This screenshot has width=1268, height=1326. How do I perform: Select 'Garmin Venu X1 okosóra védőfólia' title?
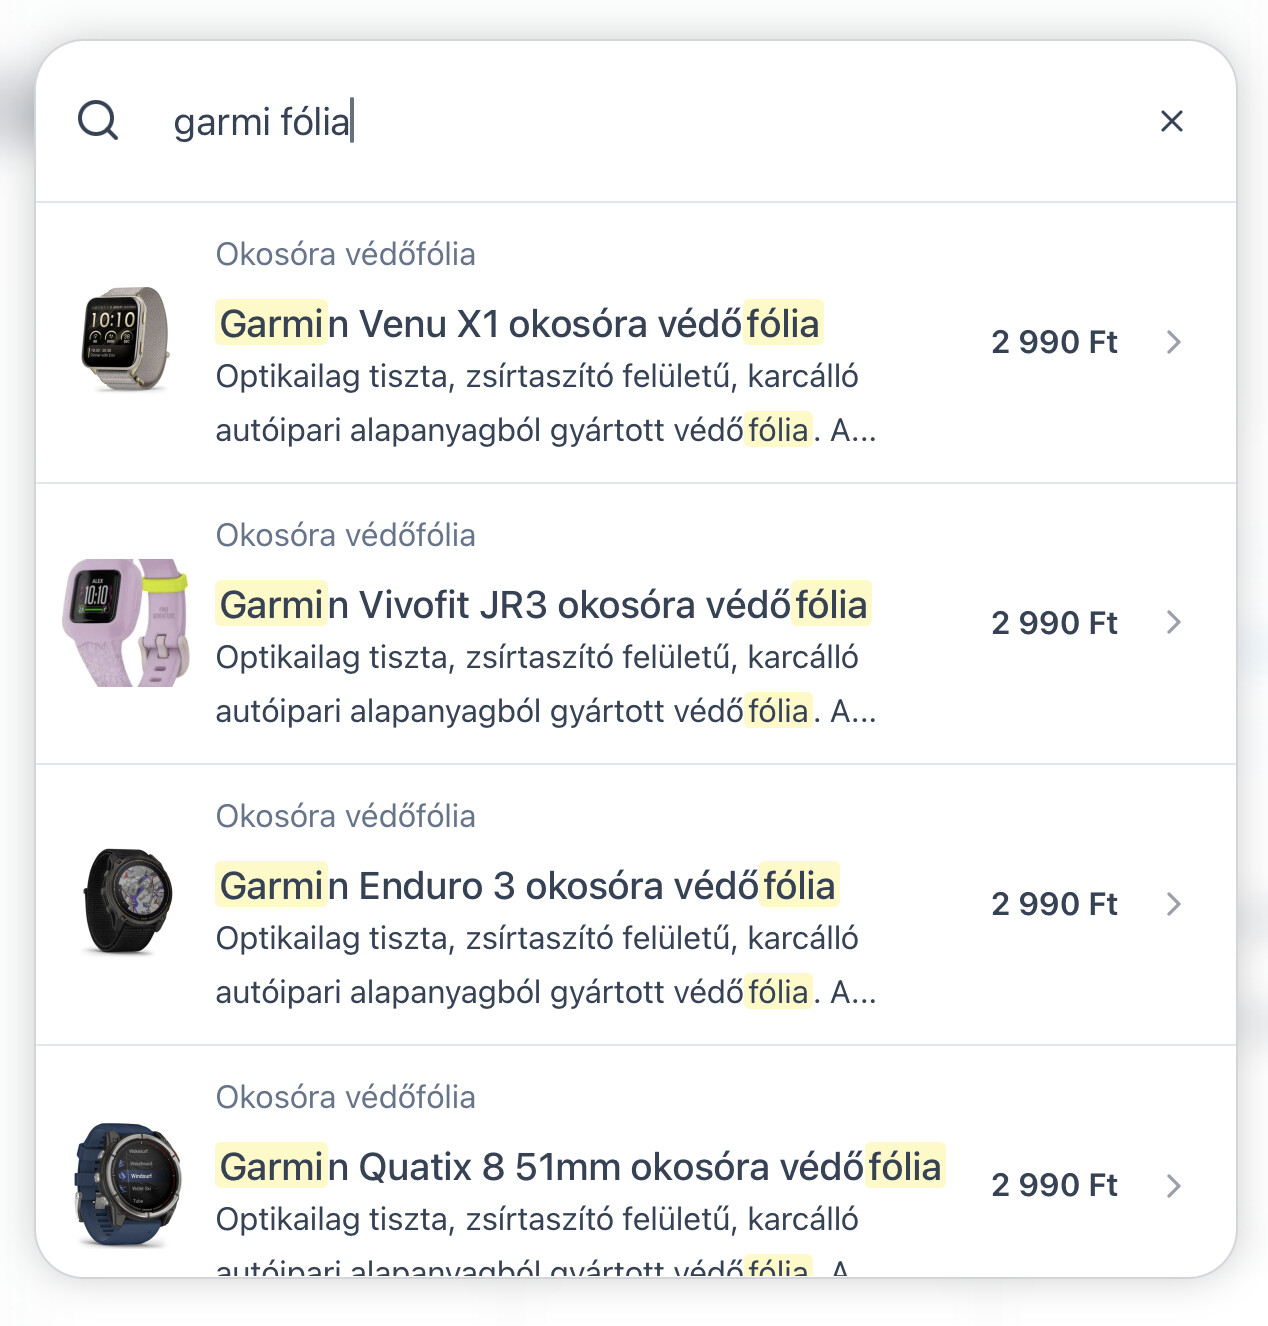pos(519,324)
